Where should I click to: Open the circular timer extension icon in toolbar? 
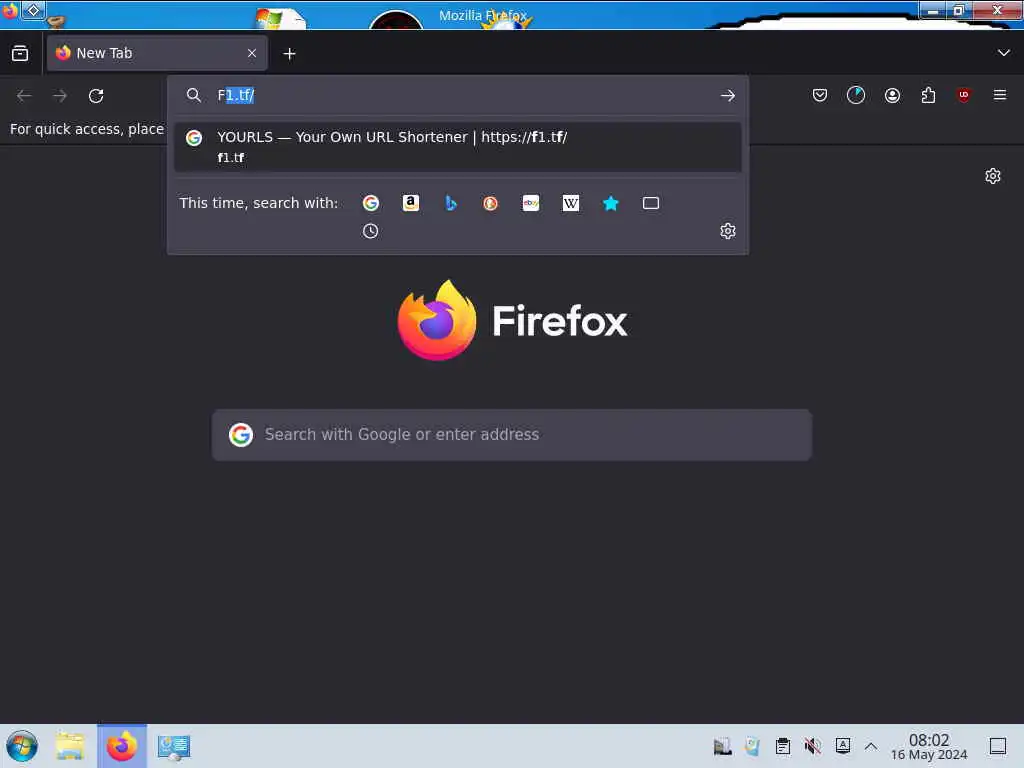click(856, 95)
